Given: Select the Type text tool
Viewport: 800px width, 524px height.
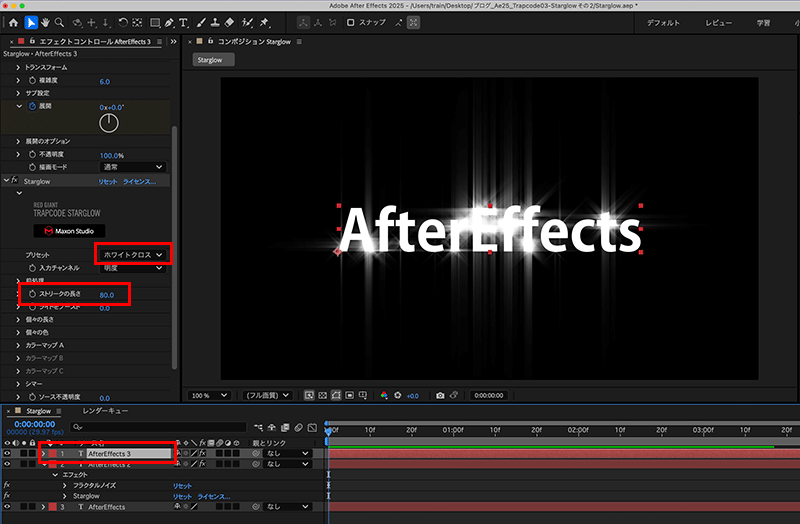Looking at the screenshot, I should (x=183, y=22).
